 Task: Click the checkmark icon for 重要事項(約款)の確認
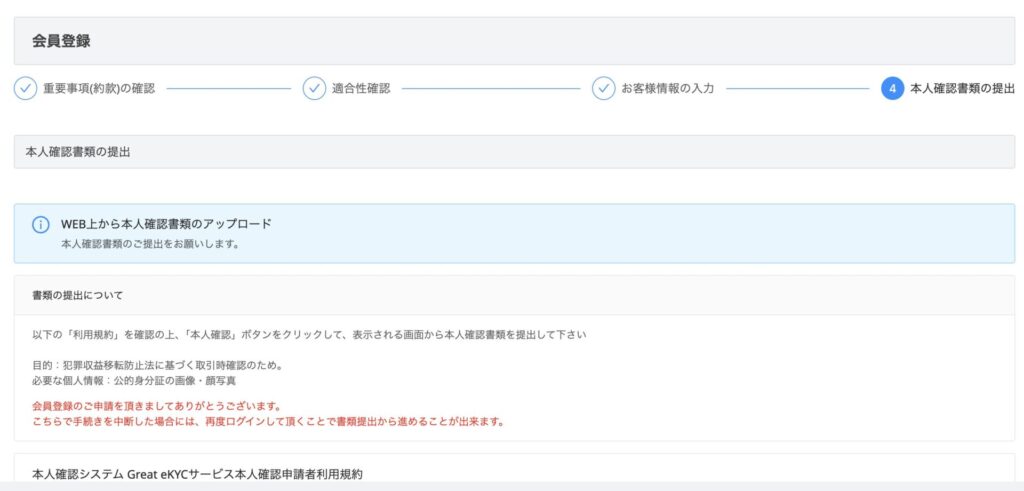pyautogui.click(x=25, y=88)
